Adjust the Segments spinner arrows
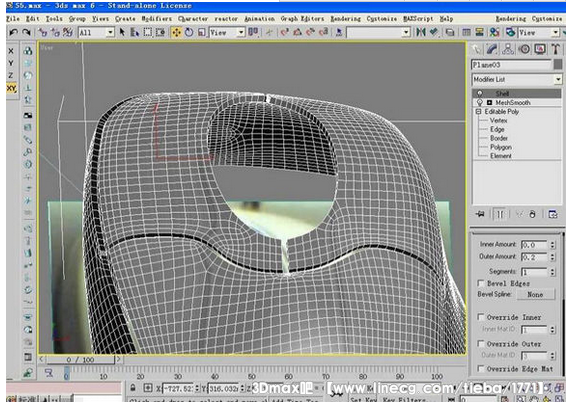This screenshot has width=573, height=405. click(553, 272)
